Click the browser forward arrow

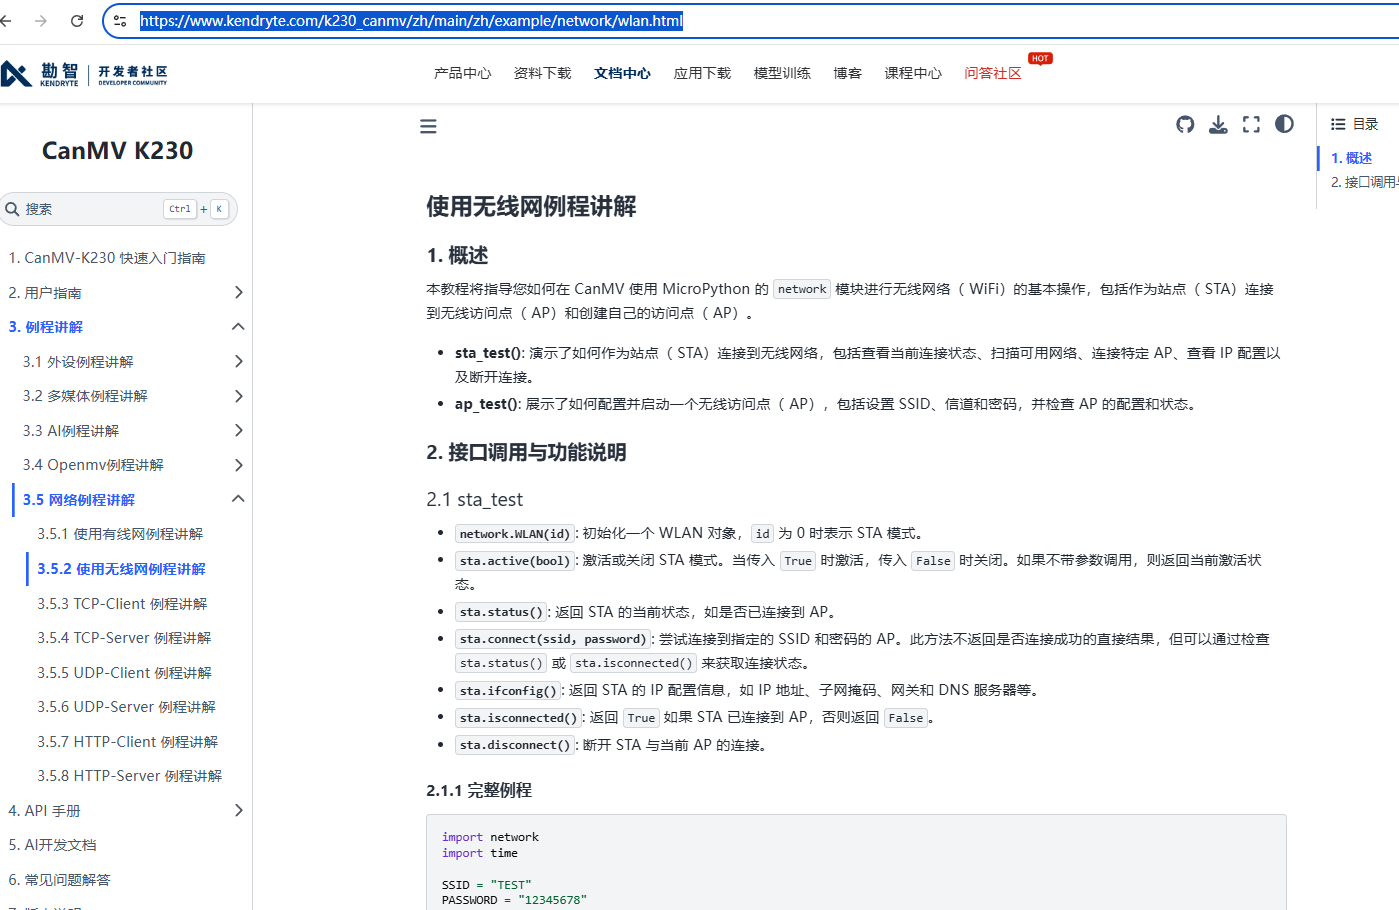[x=41, y=20]
